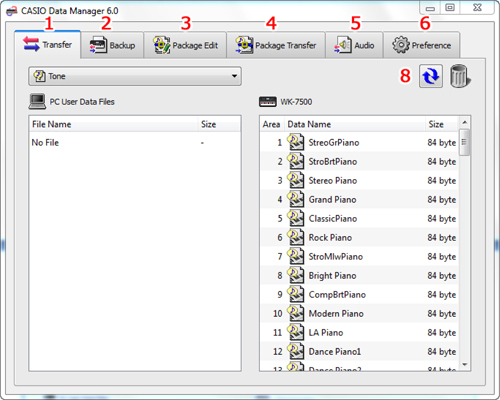Click the tone list scrollbar thumb
The height and width of the screenshot is (400, 500).
(x=465, y=142)
